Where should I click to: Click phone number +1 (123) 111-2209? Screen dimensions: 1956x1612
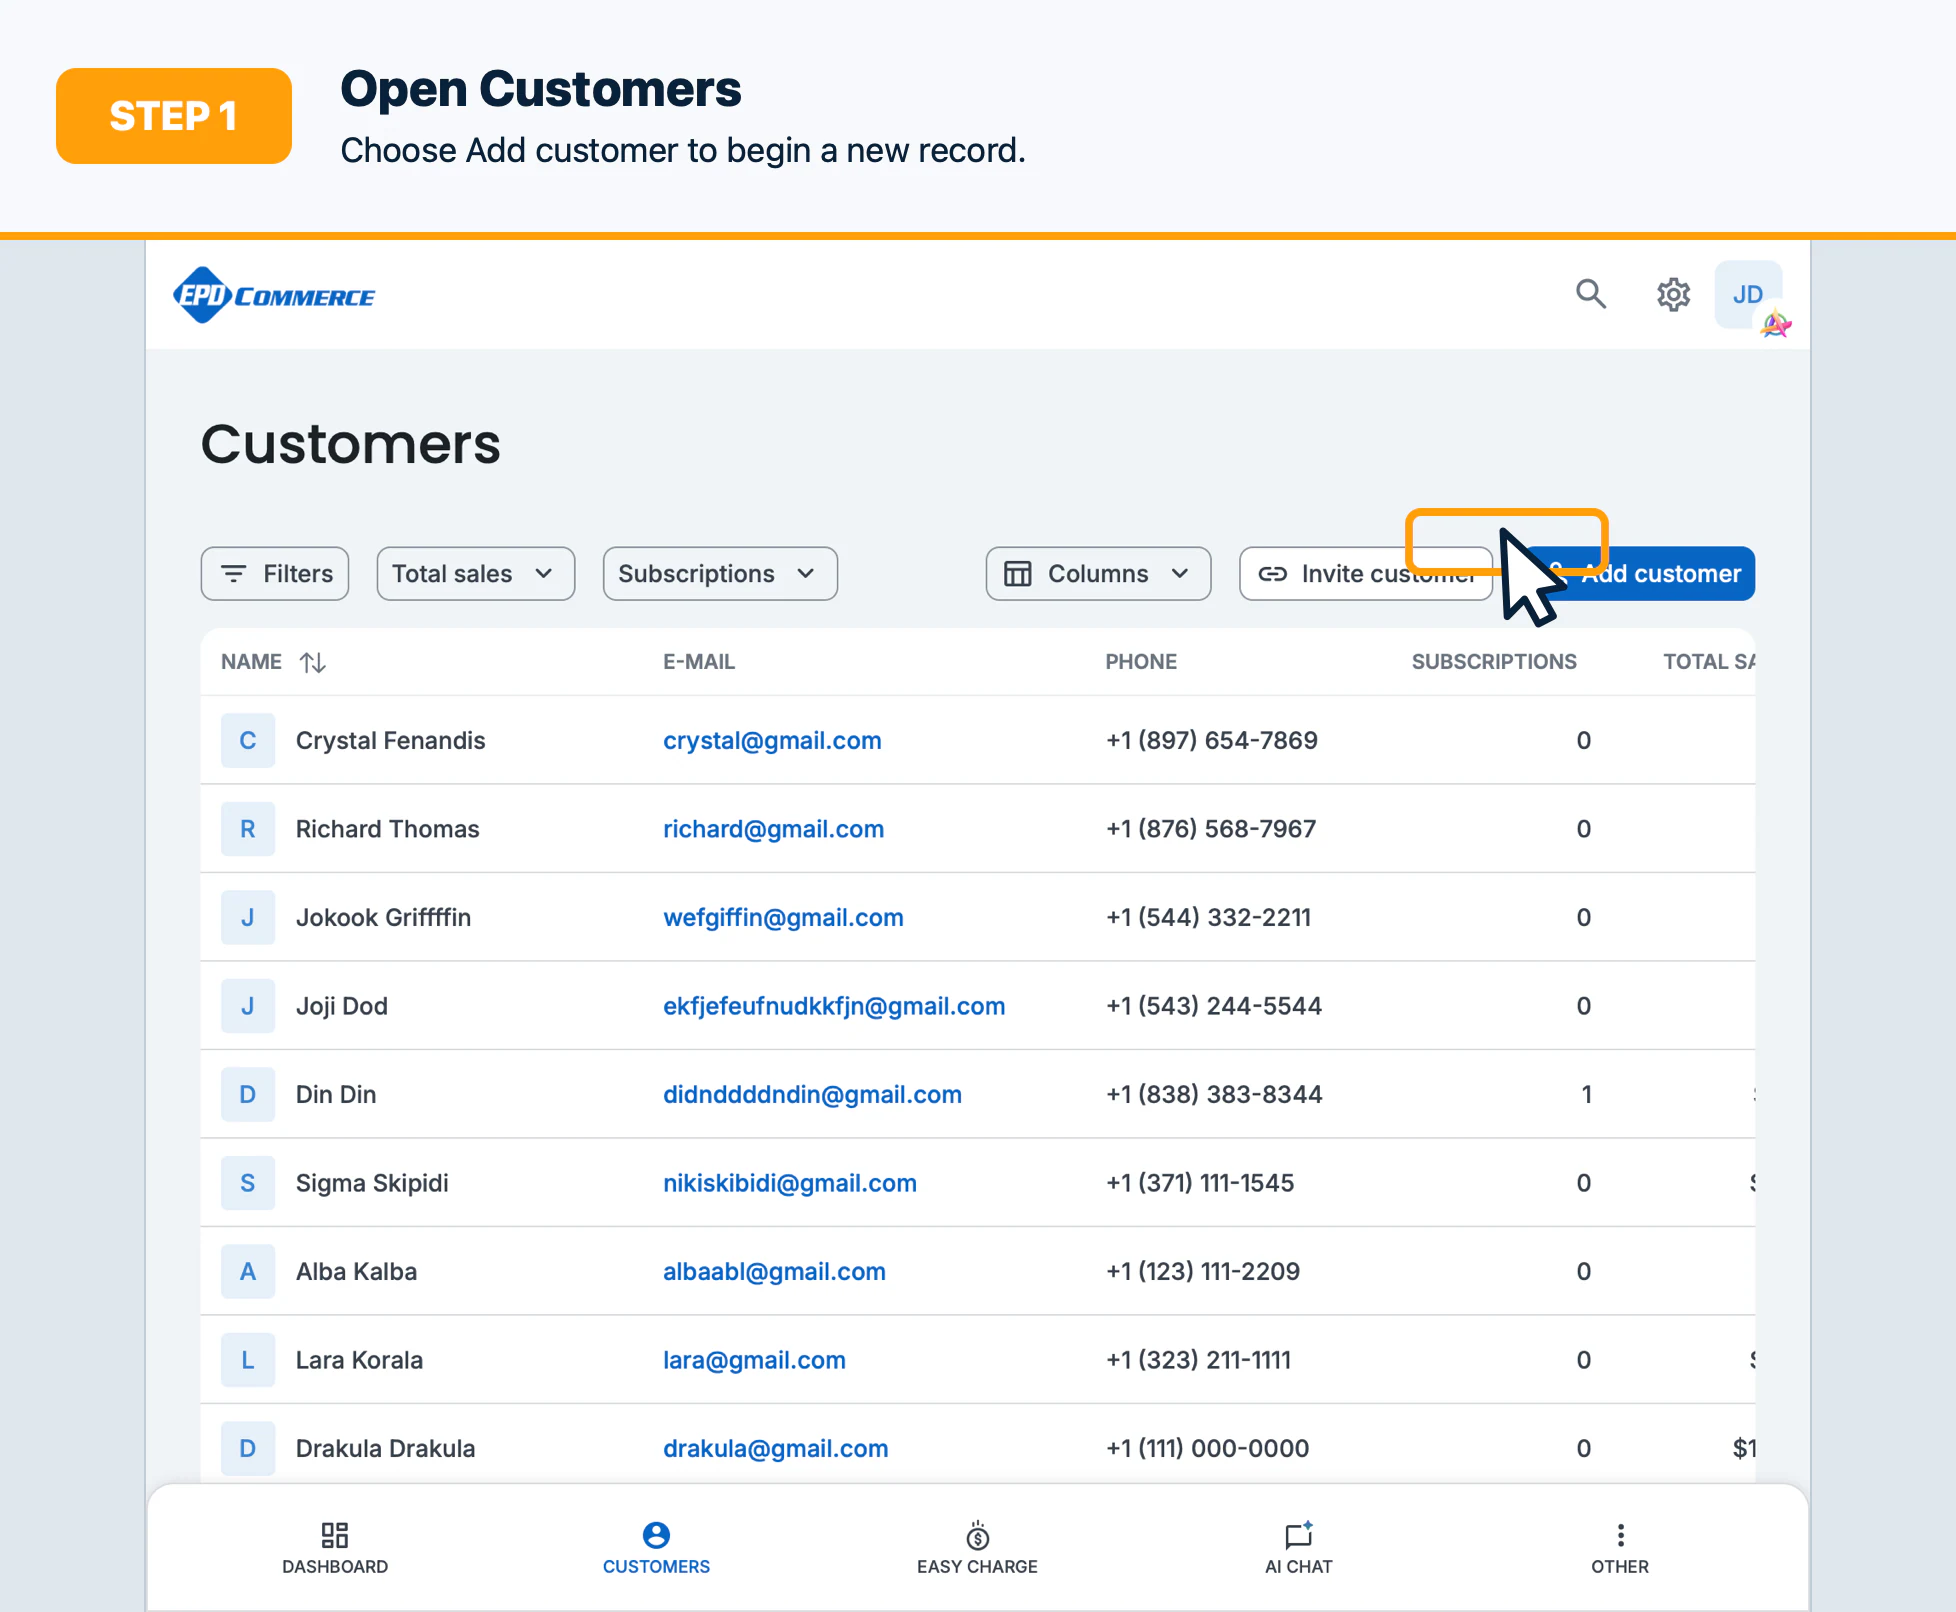pos(1203,1272)
